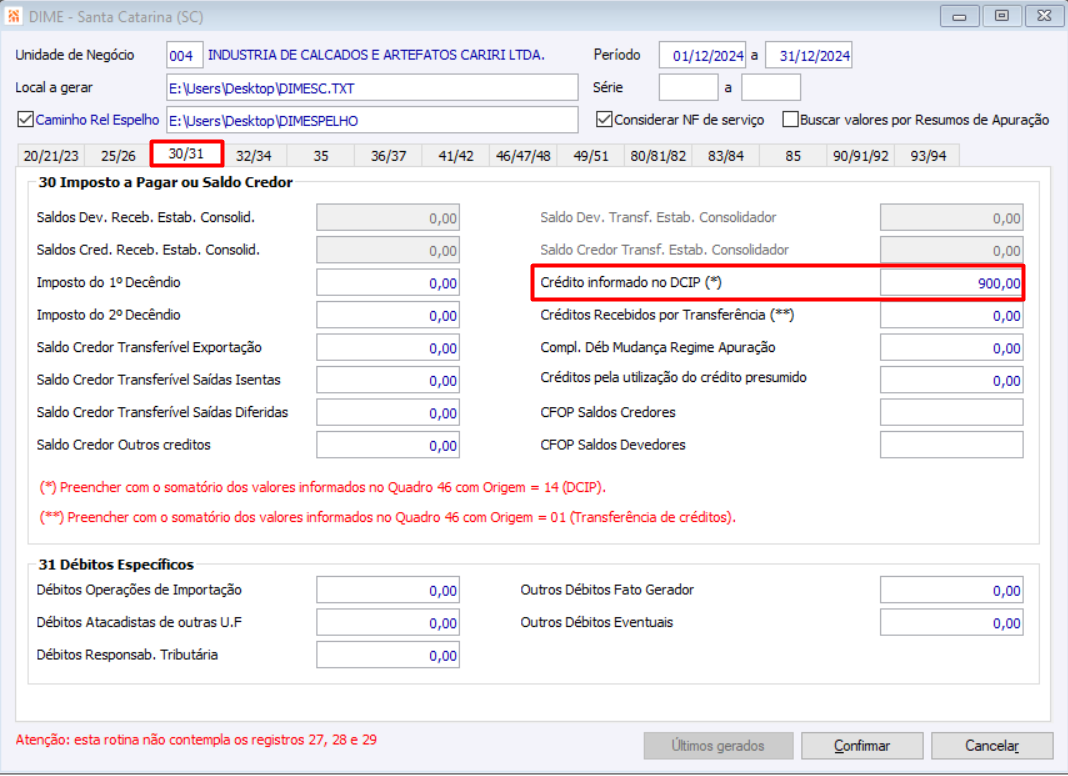Click Saldo Credor Transferível Saídas Isentas field
The image size is (1068, 776).
pos(388,380)
